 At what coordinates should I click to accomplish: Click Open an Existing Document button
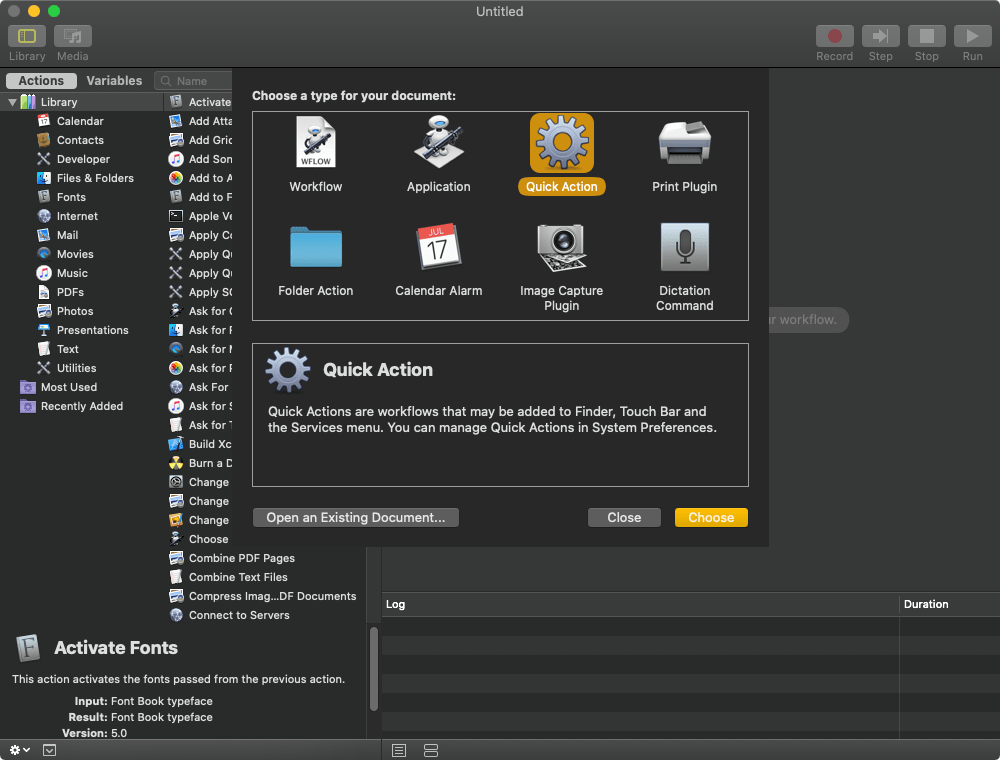pyautogui.click(x=356, y=517)
